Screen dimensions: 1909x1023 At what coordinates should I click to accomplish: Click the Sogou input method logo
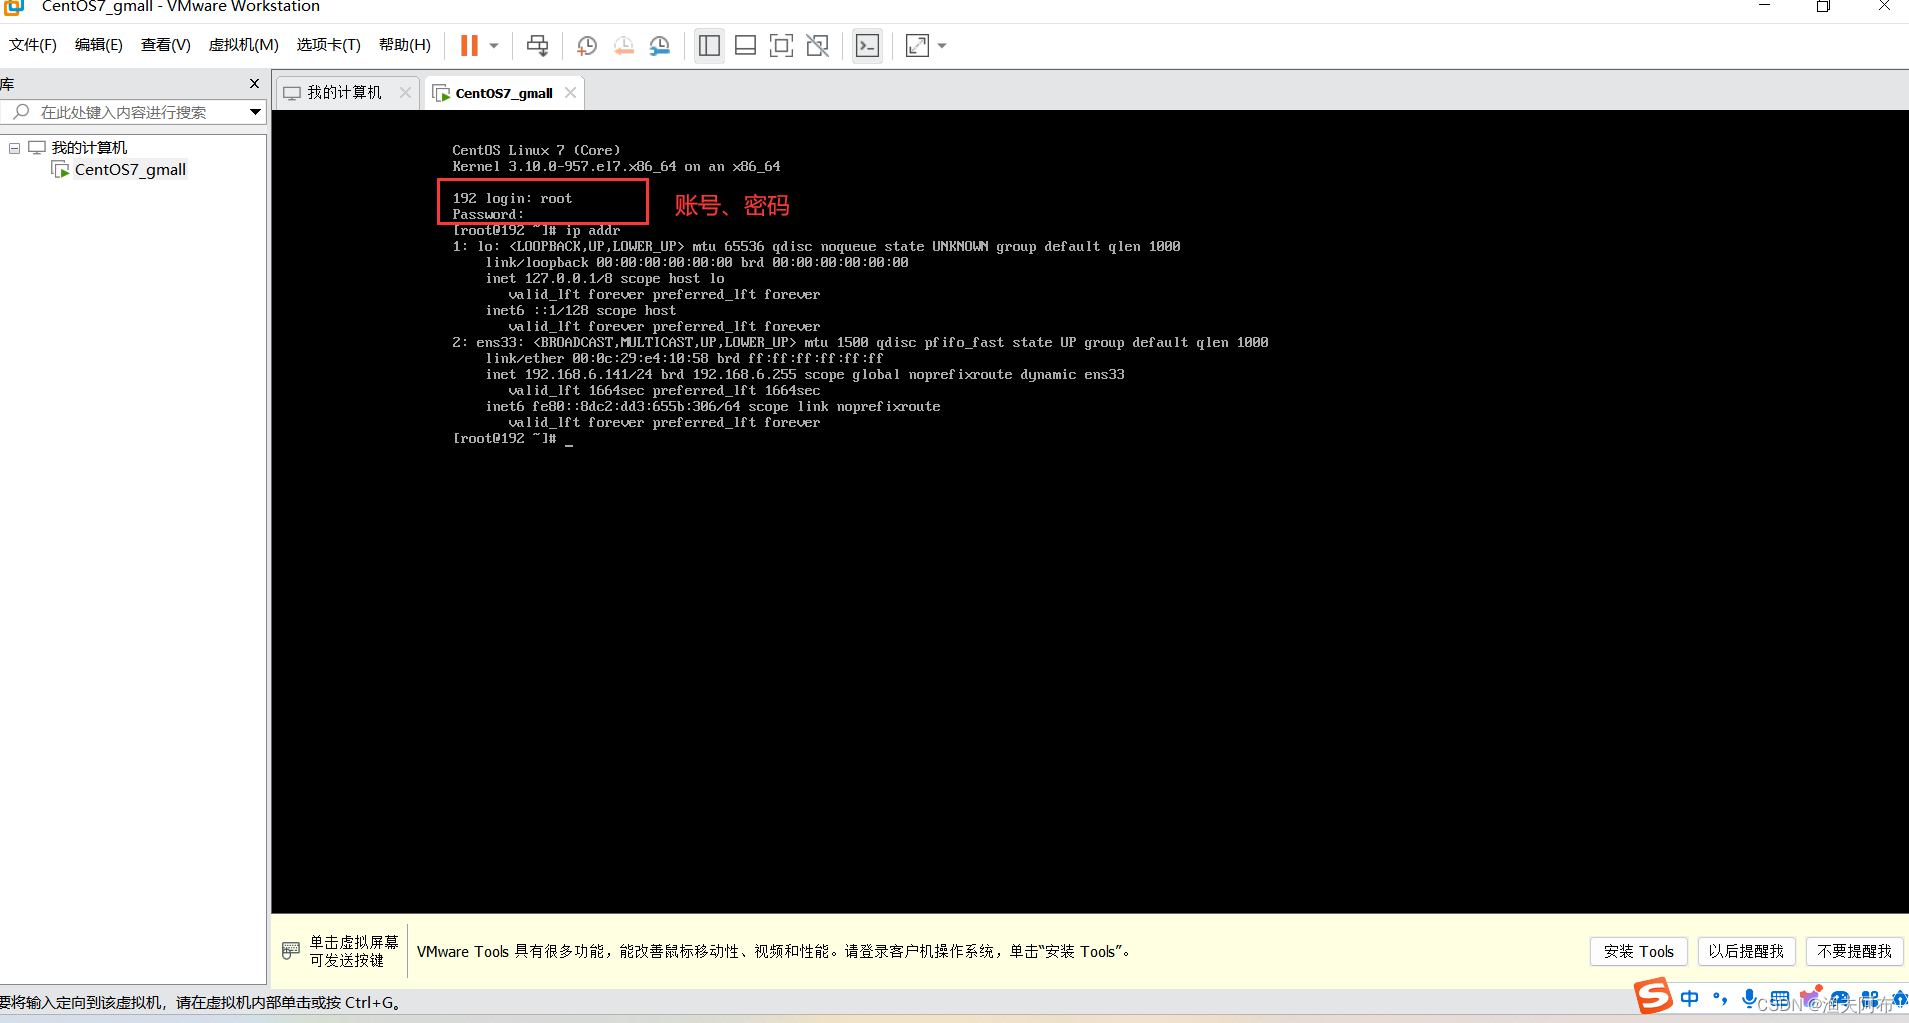coord(1653,997)
